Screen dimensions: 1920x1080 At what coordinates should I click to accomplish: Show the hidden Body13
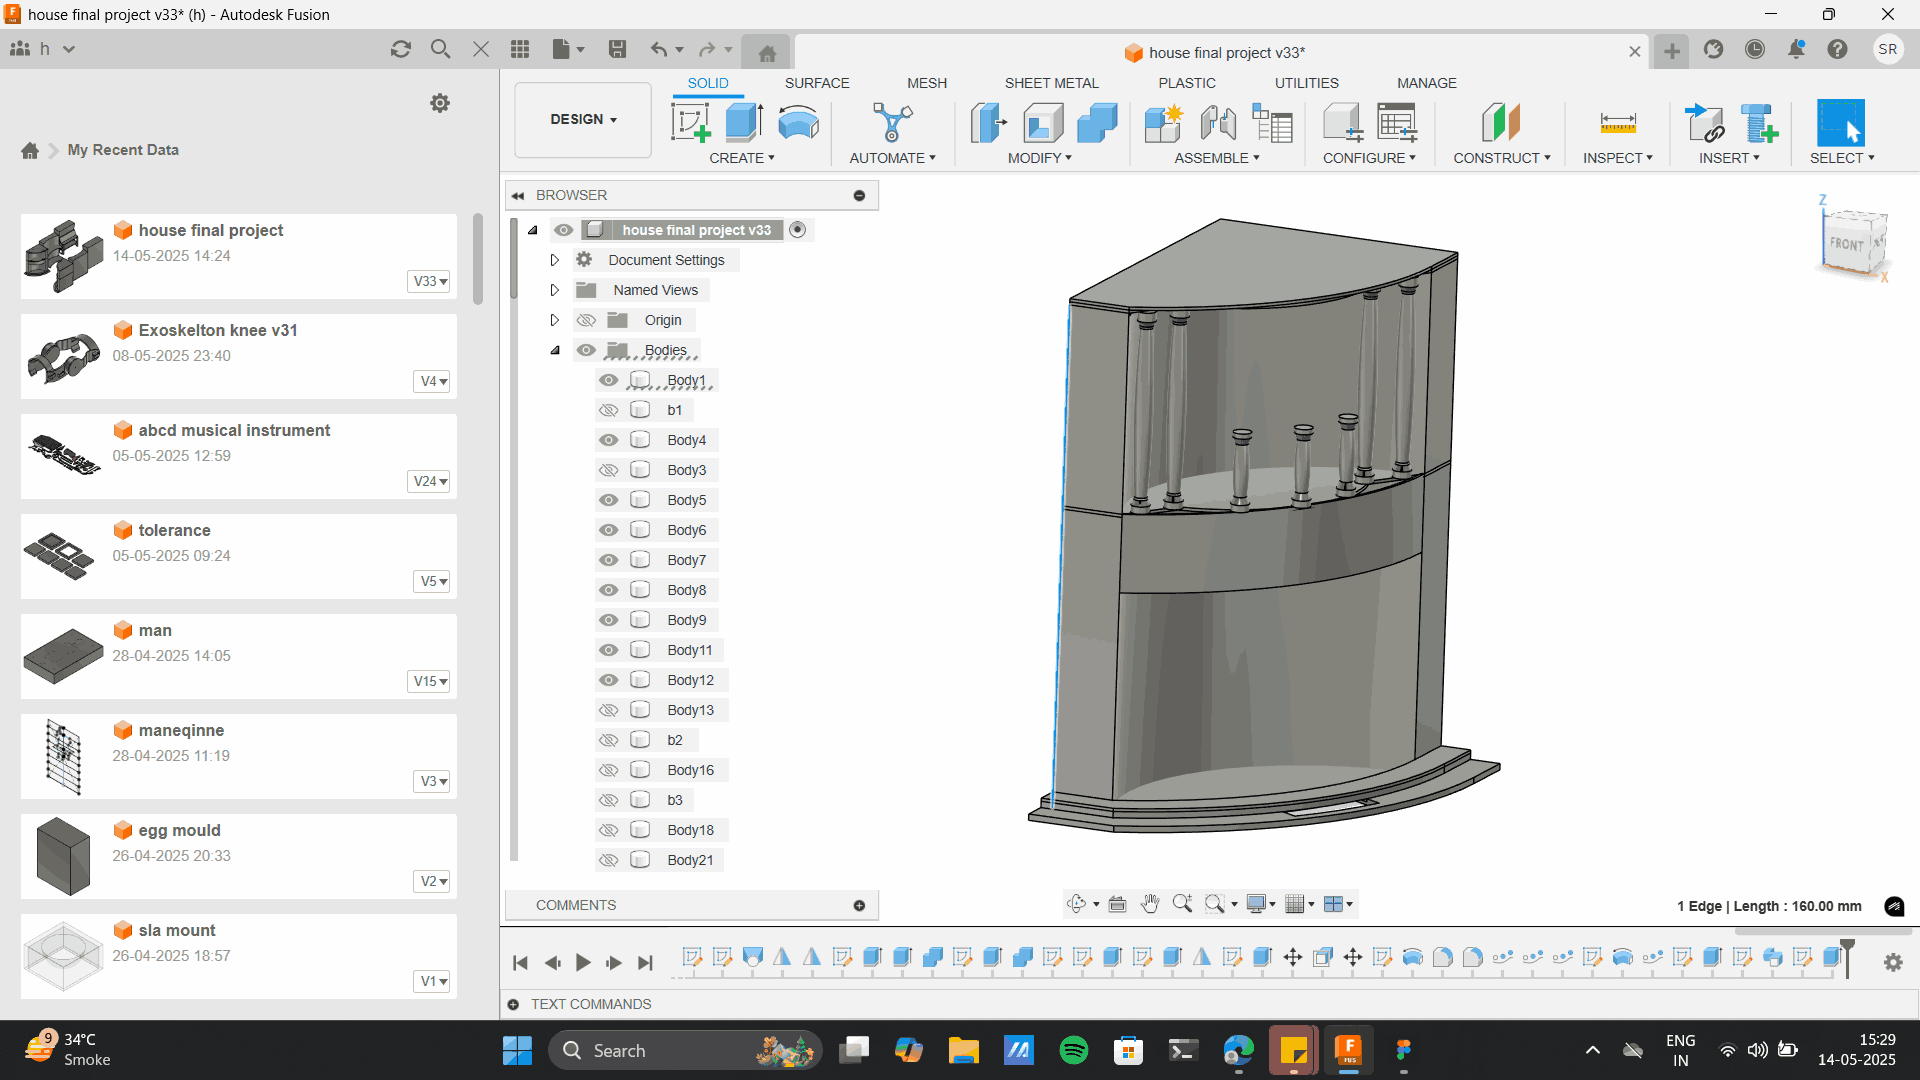coord(608,710)
